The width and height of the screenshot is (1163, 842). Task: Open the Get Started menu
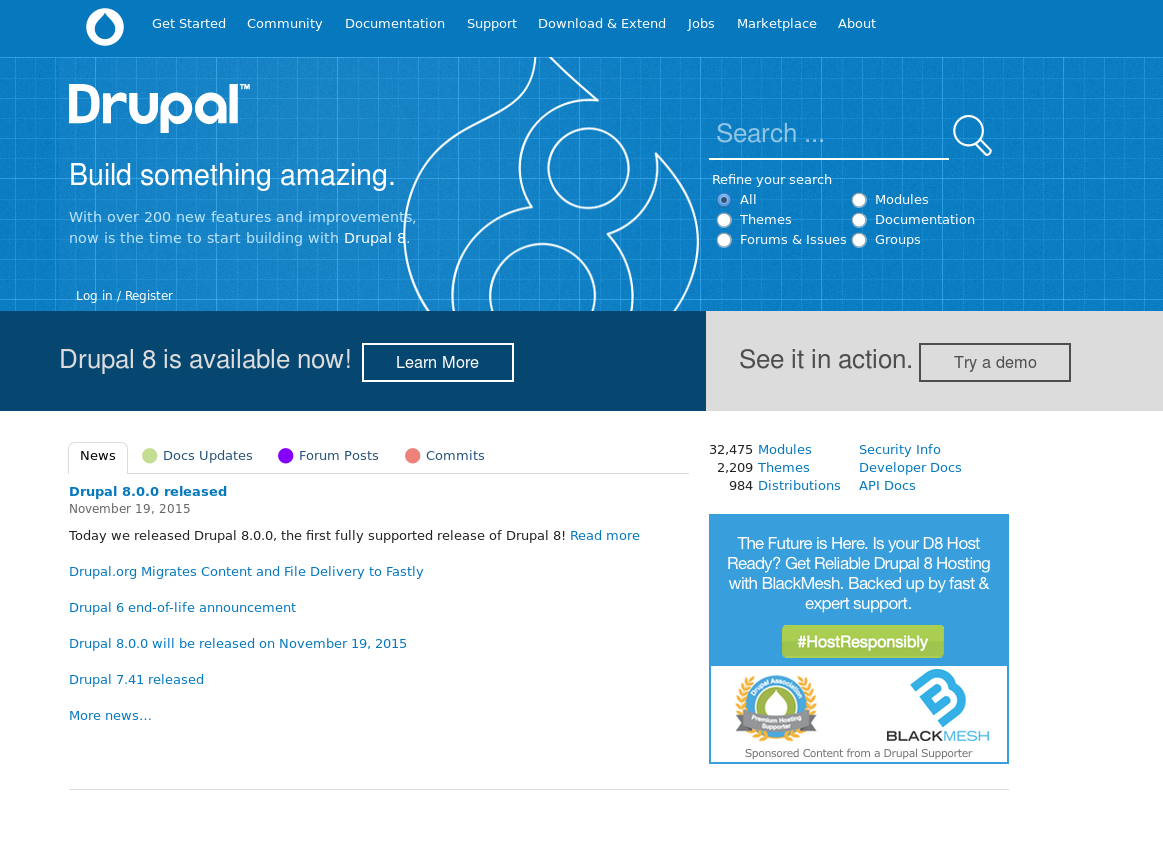(188, 24)
